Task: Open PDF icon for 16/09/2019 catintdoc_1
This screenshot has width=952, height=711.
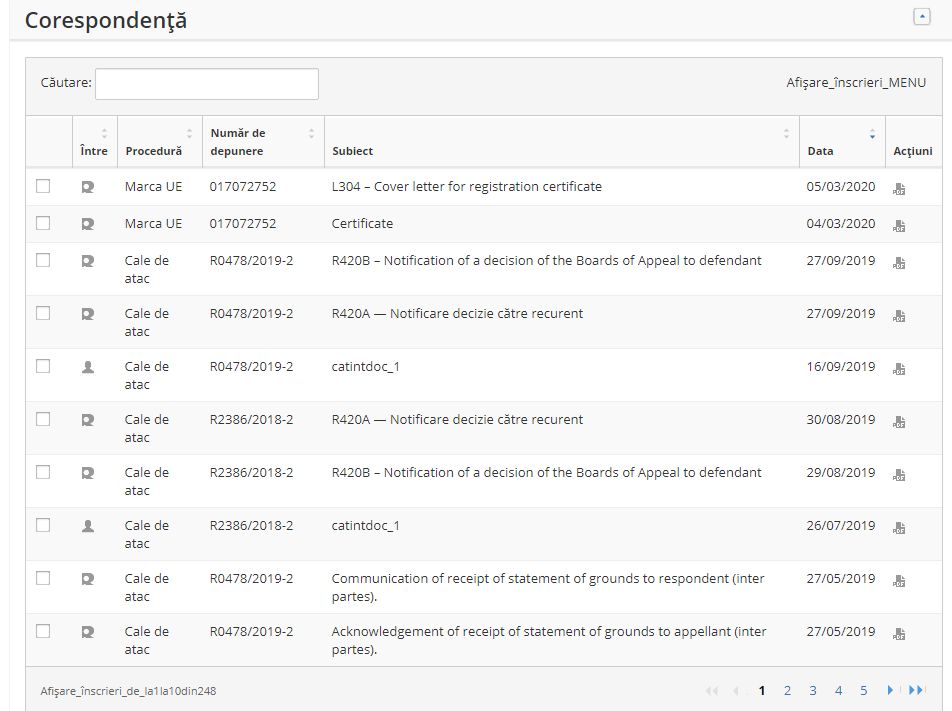Action: coord(899,368)
